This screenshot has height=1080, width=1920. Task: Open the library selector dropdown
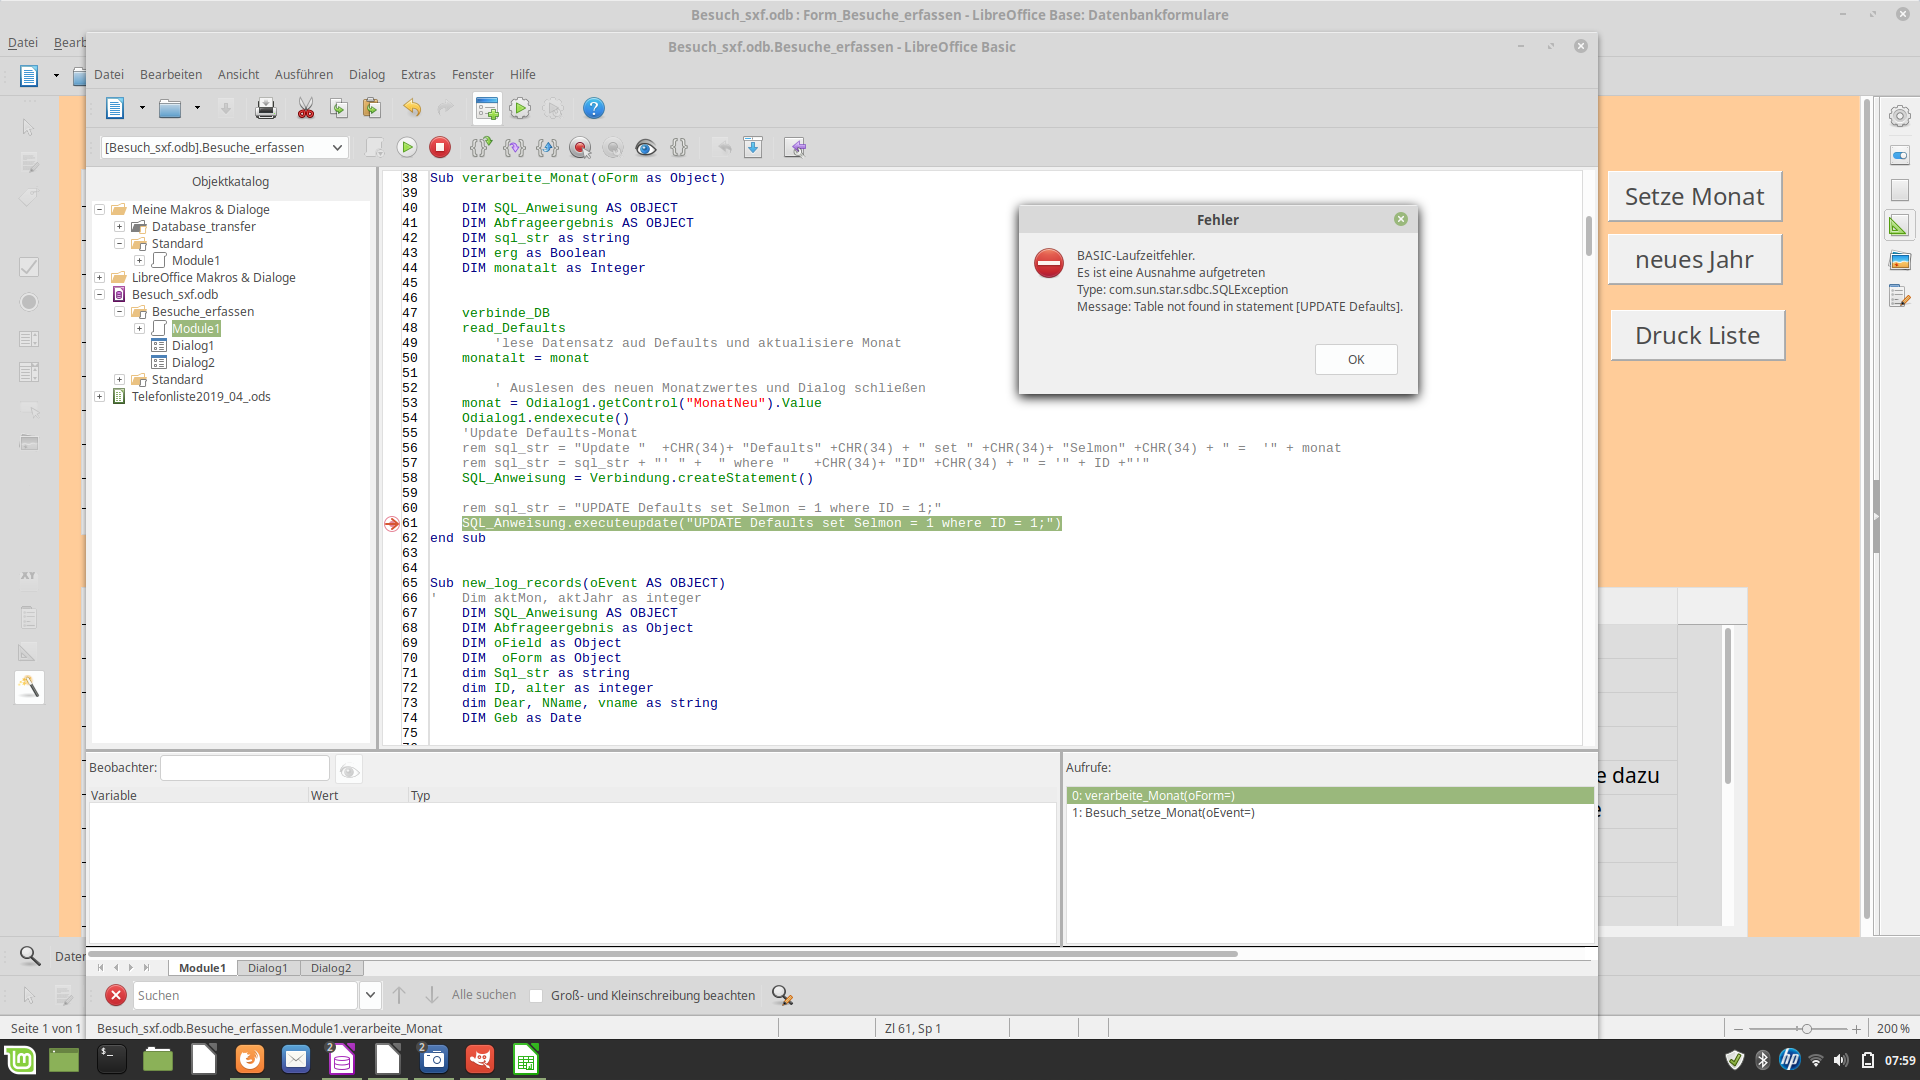coord(337,148)
